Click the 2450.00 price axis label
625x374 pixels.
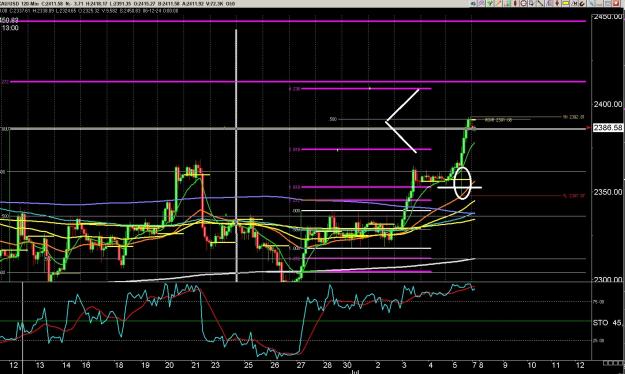tap(608, 17)
